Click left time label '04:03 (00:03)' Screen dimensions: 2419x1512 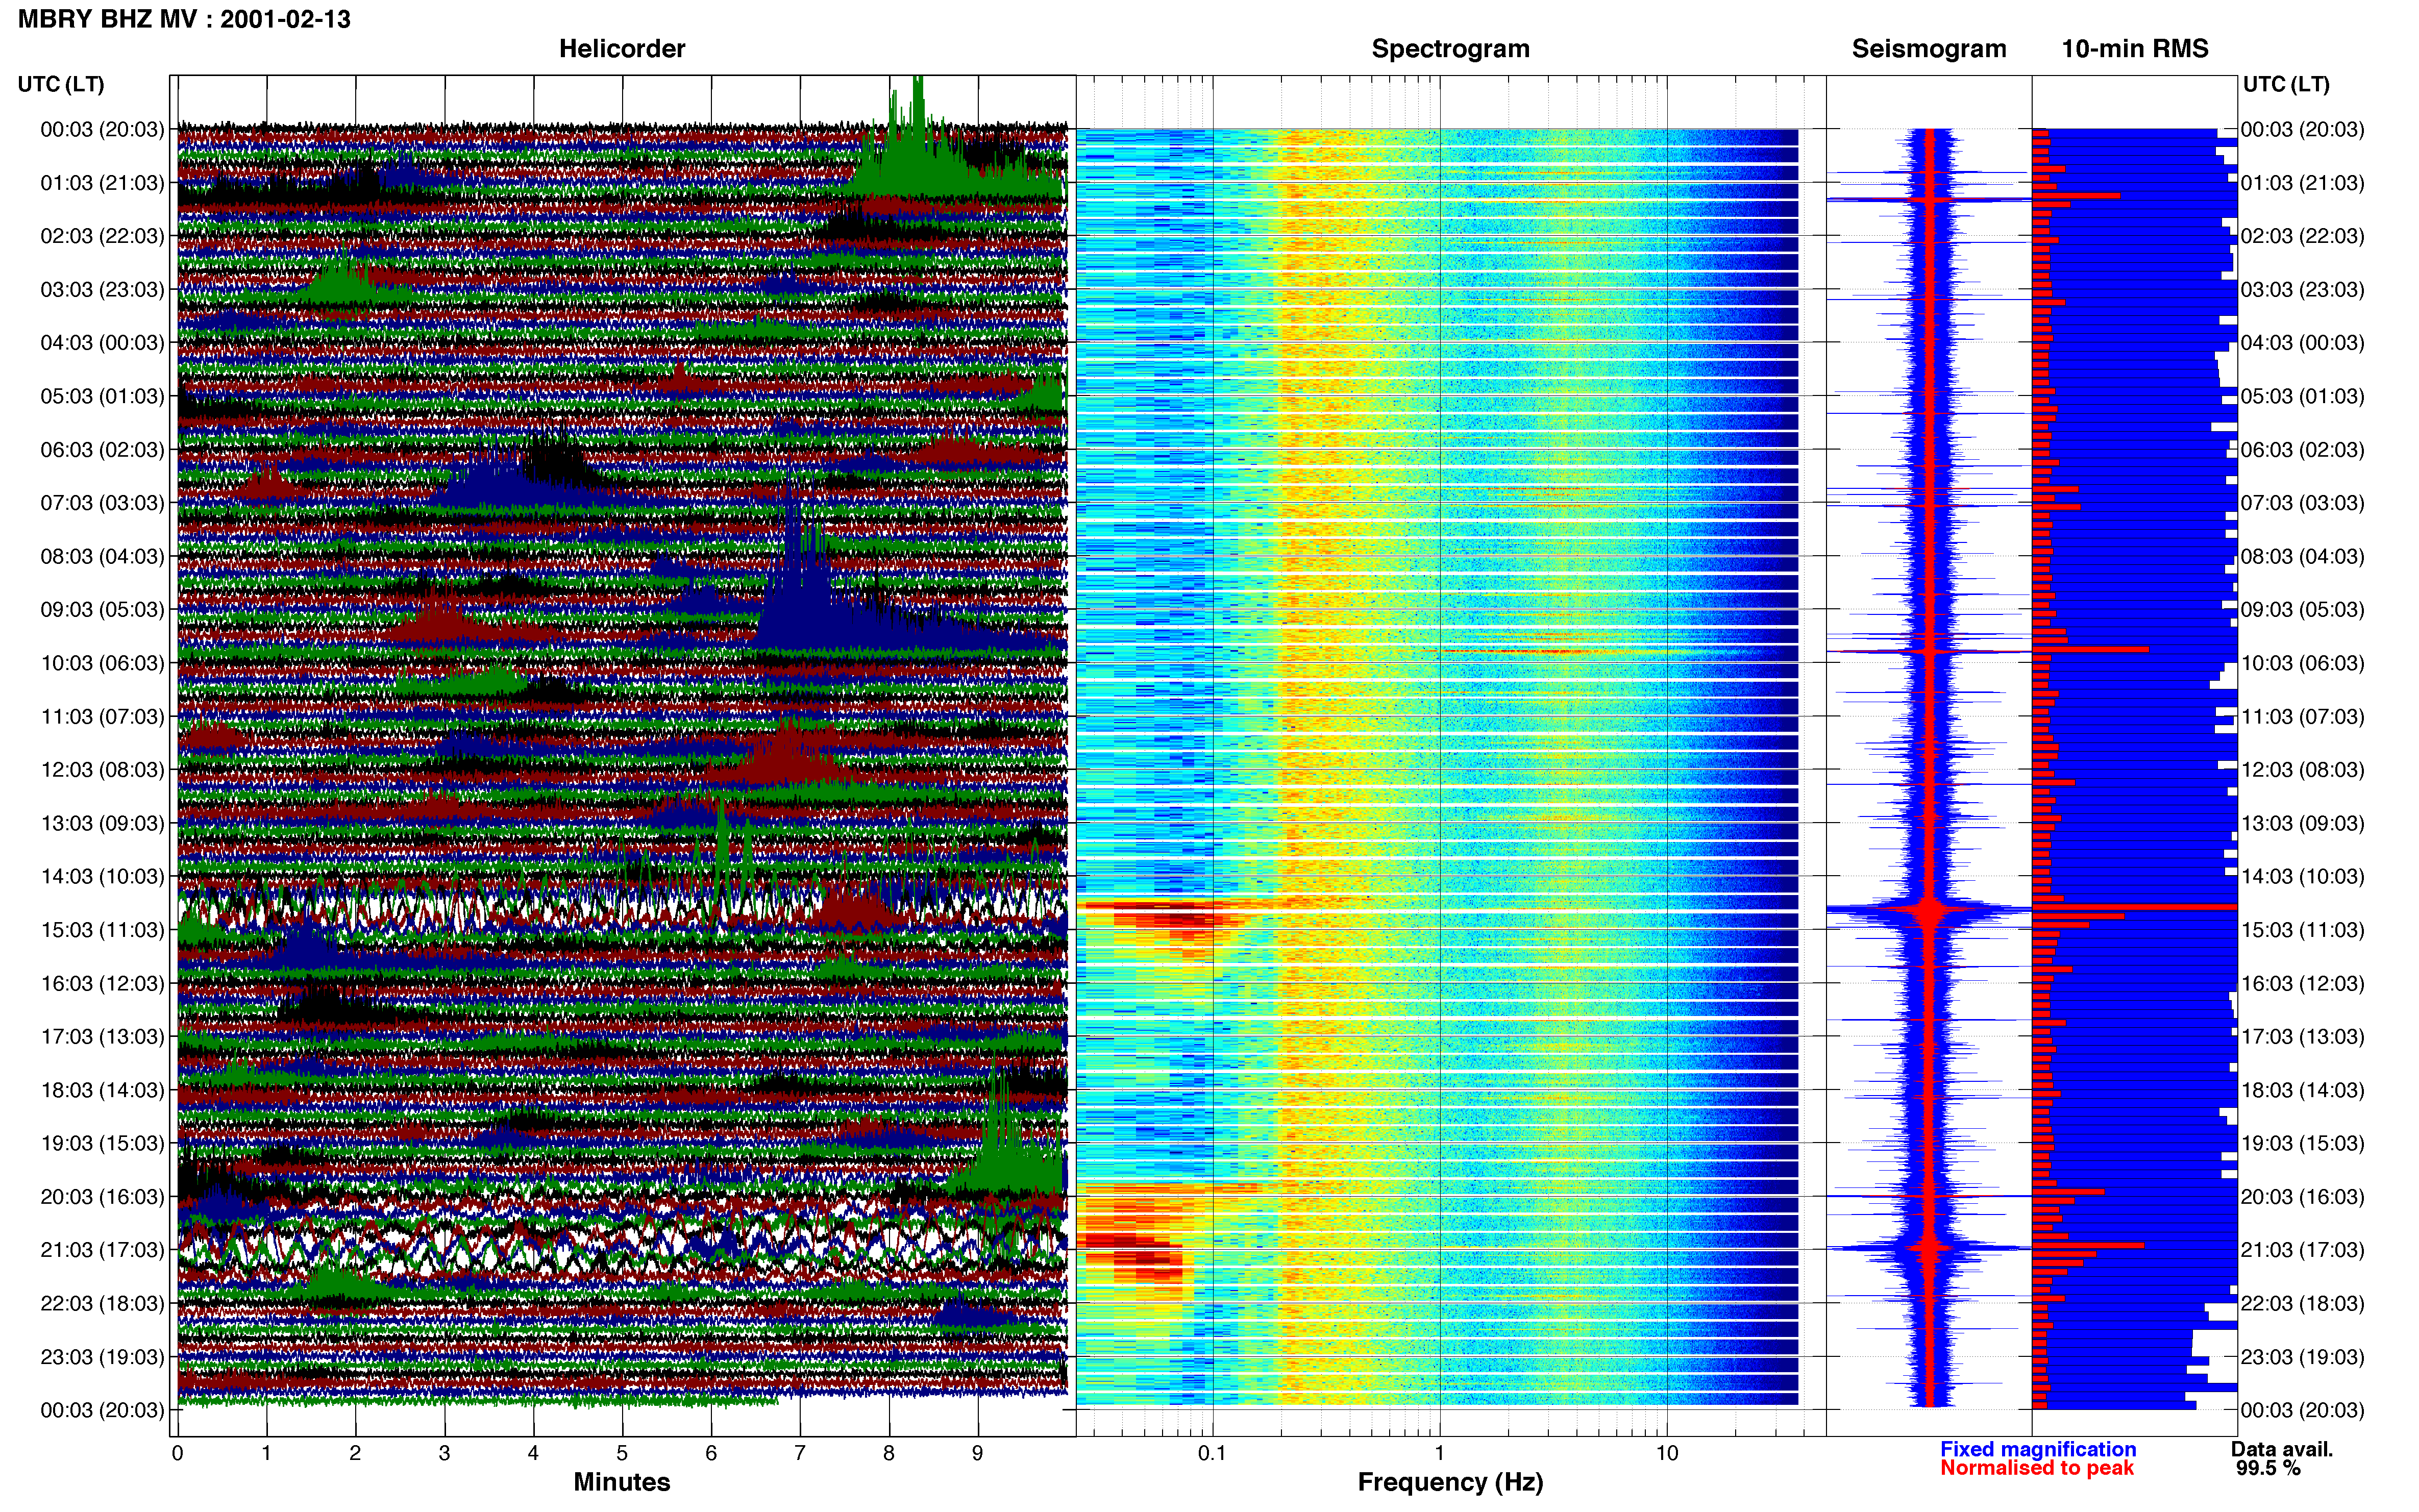102,342
